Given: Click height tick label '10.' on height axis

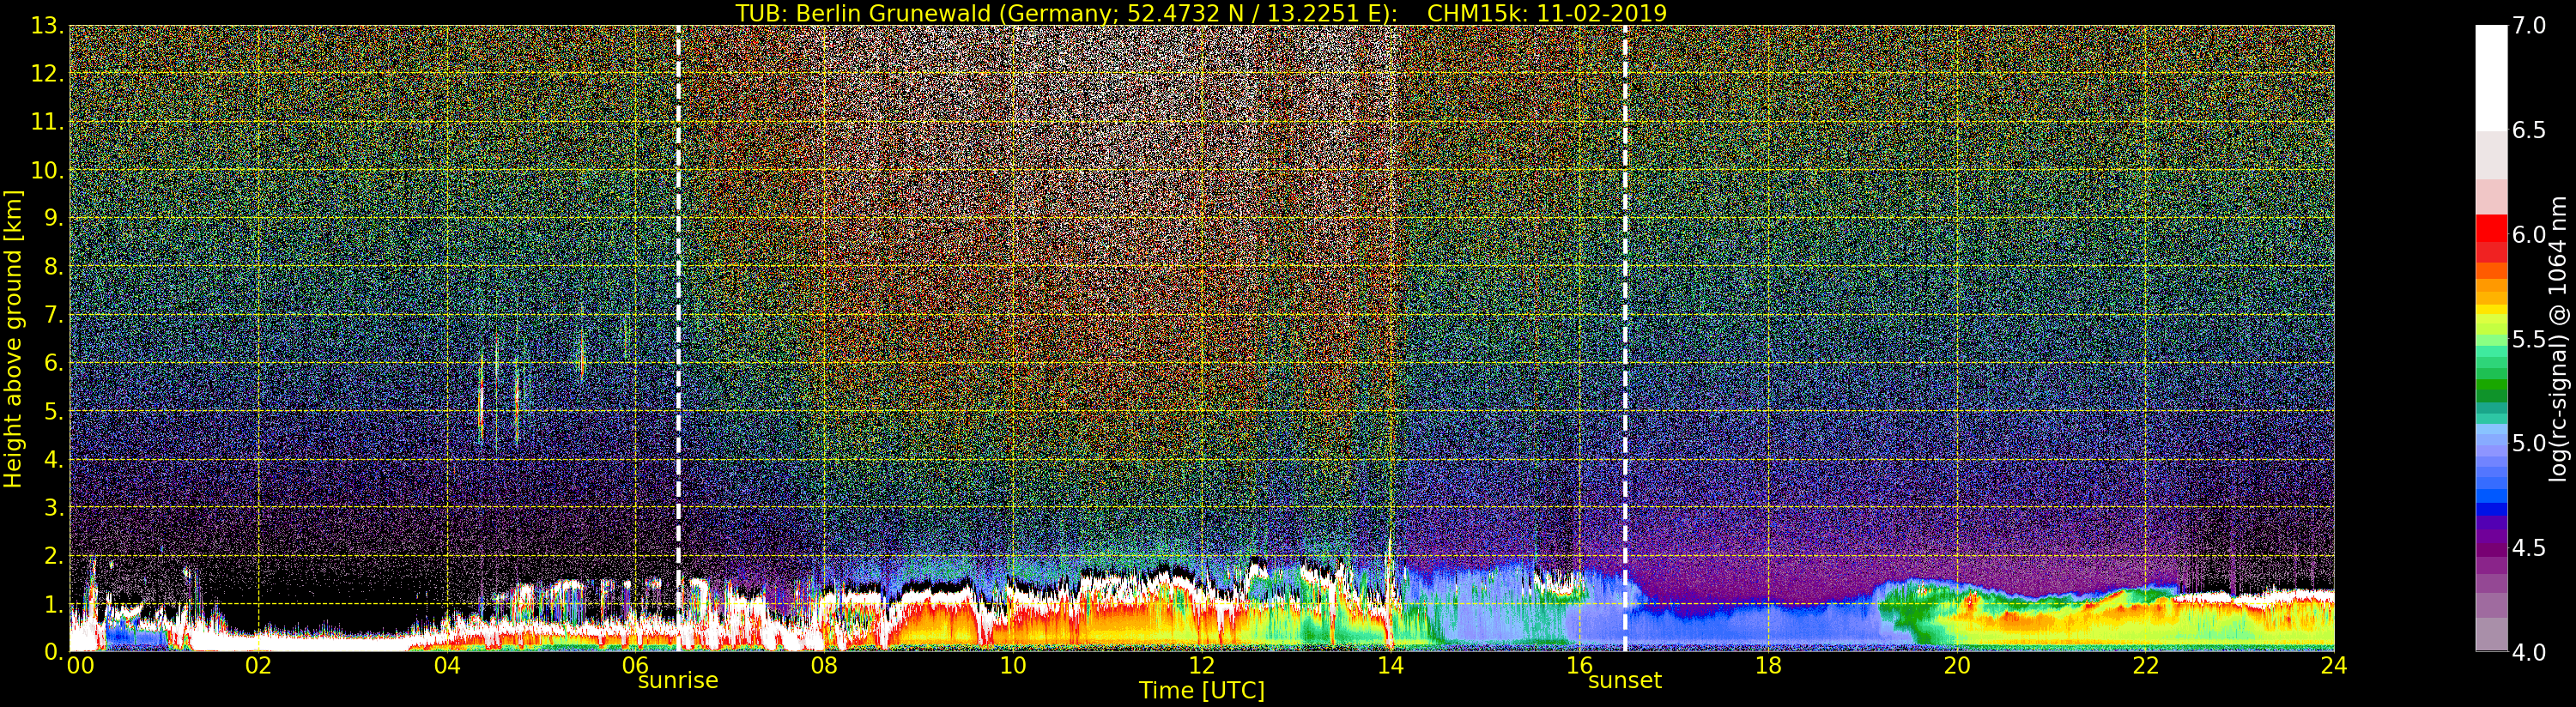Looking at the screenshot, I should coord(47,170).
